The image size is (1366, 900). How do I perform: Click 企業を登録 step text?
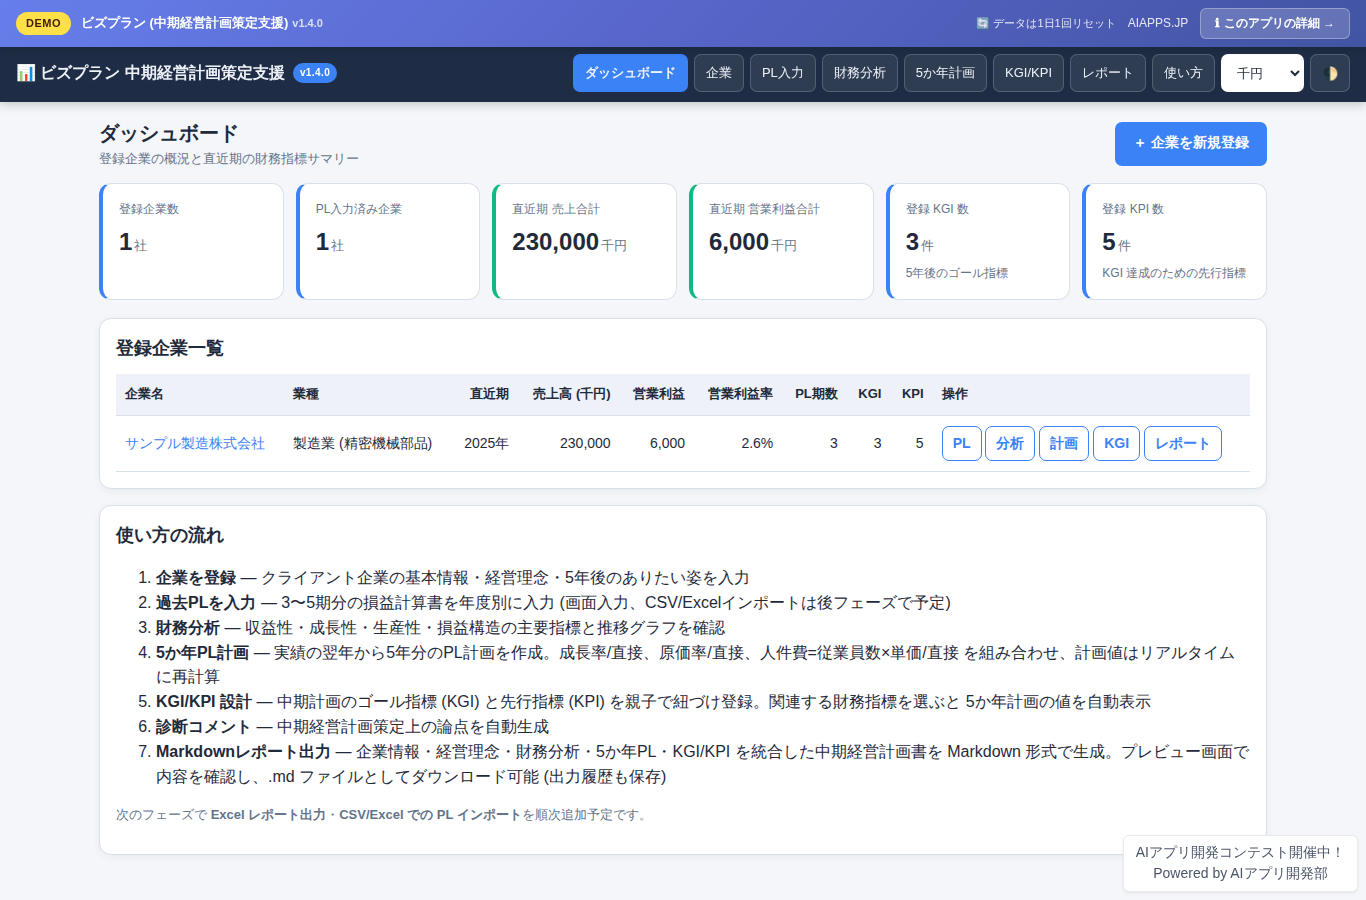point(196,578)
